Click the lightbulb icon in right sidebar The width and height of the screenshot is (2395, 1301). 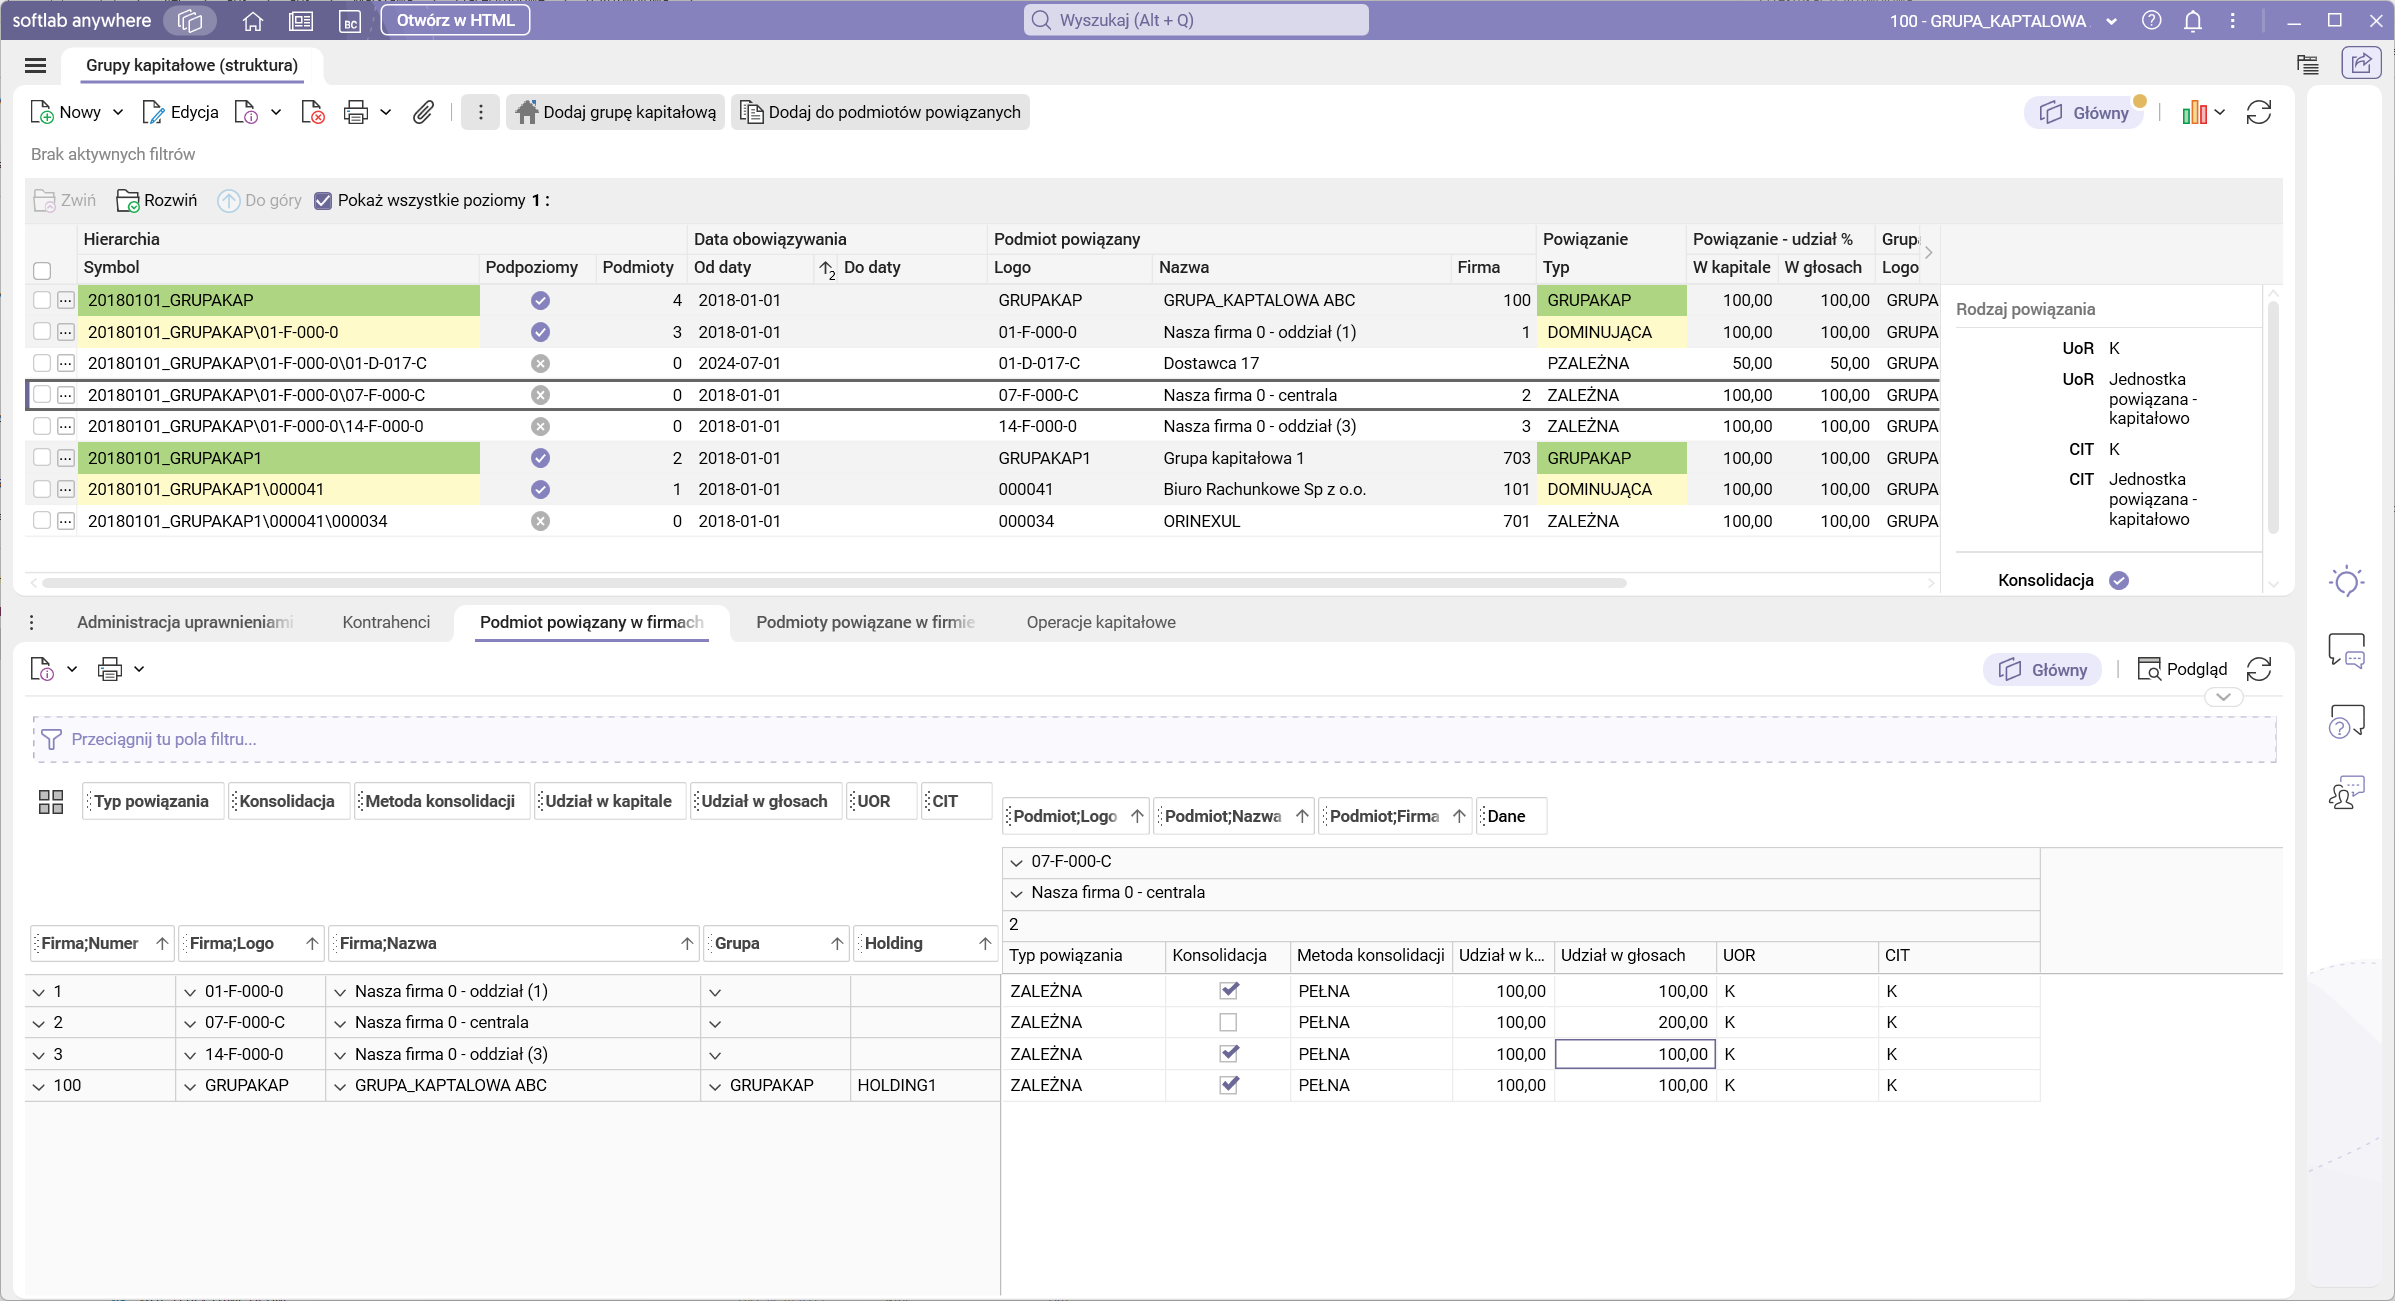coord(2346,581)
